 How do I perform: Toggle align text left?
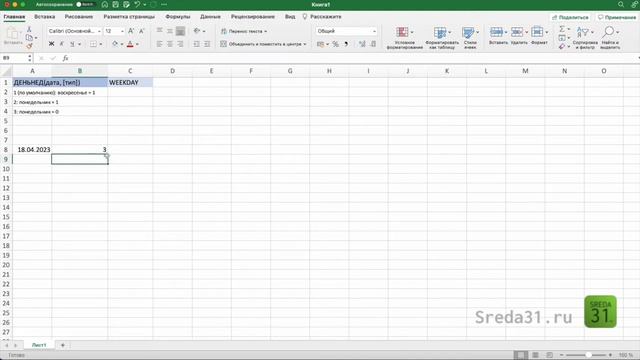[x=159, y=44]
